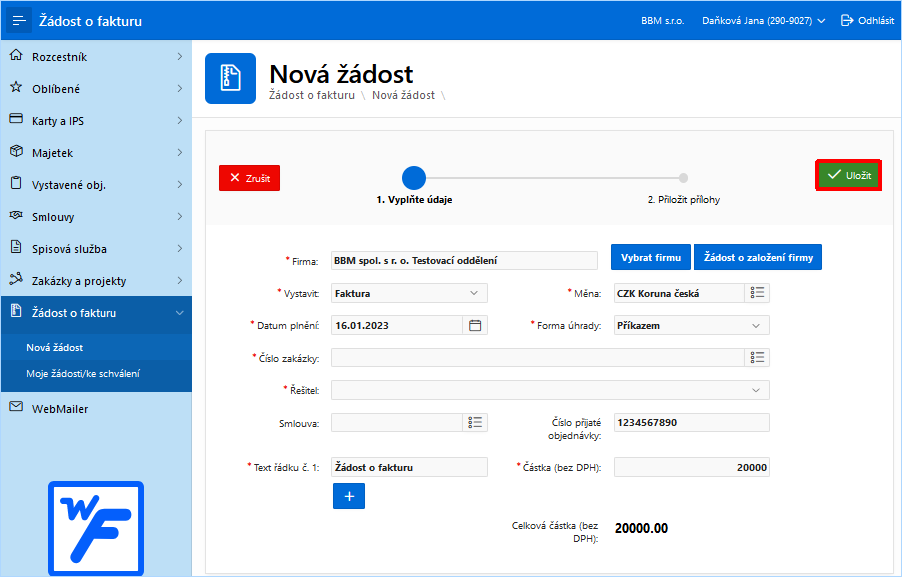Click the Měna field CZK Koruna česká
Screen dimensions: 902x577
(679, 293)
